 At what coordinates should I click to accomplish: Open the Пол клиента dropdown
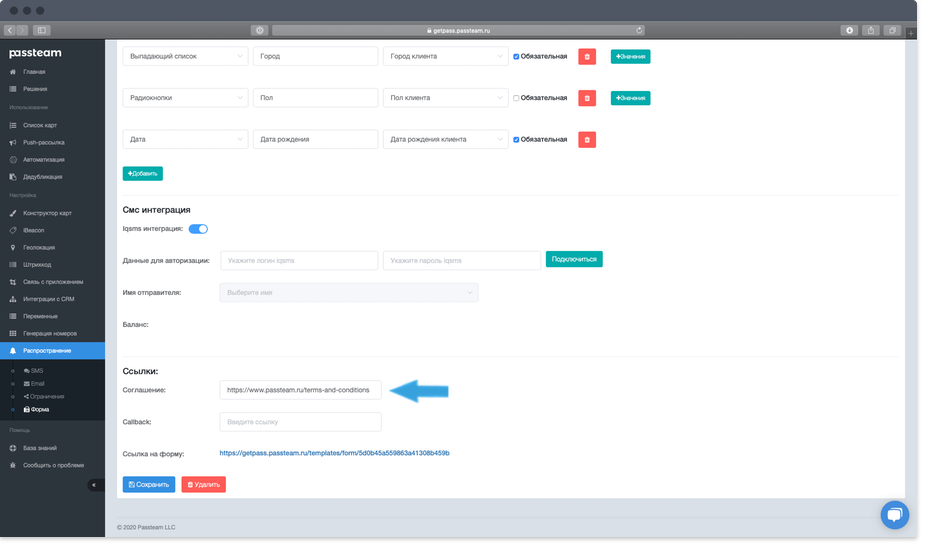pos(446,98)
